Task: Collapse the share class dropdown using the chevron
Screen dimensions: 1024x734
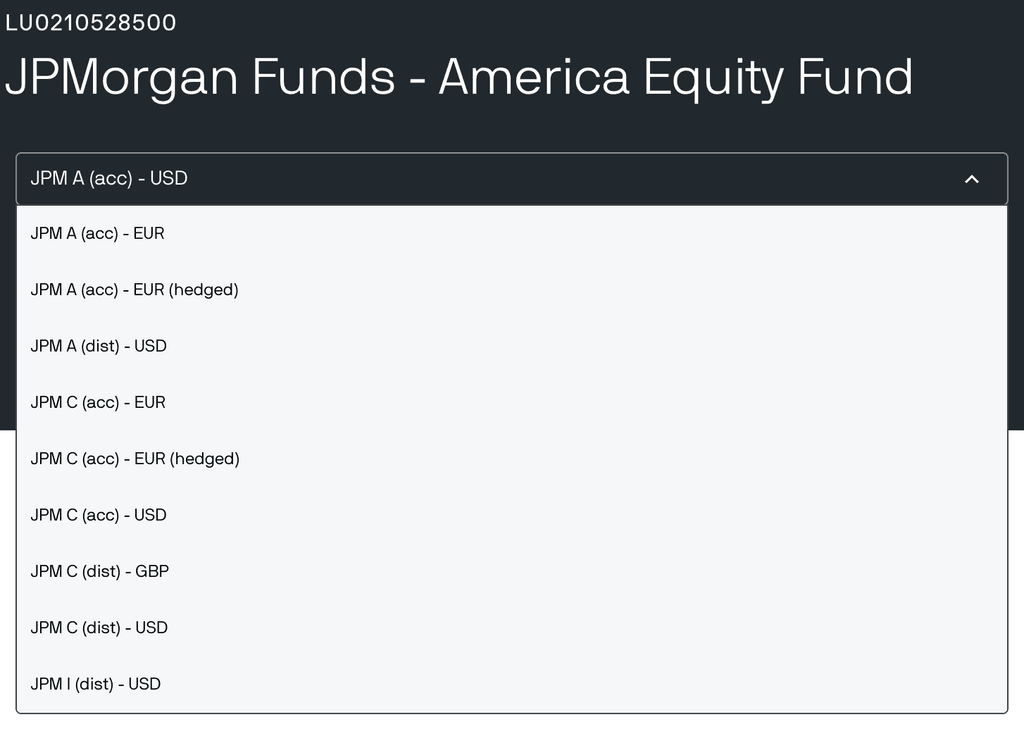Action: point(969,180)
